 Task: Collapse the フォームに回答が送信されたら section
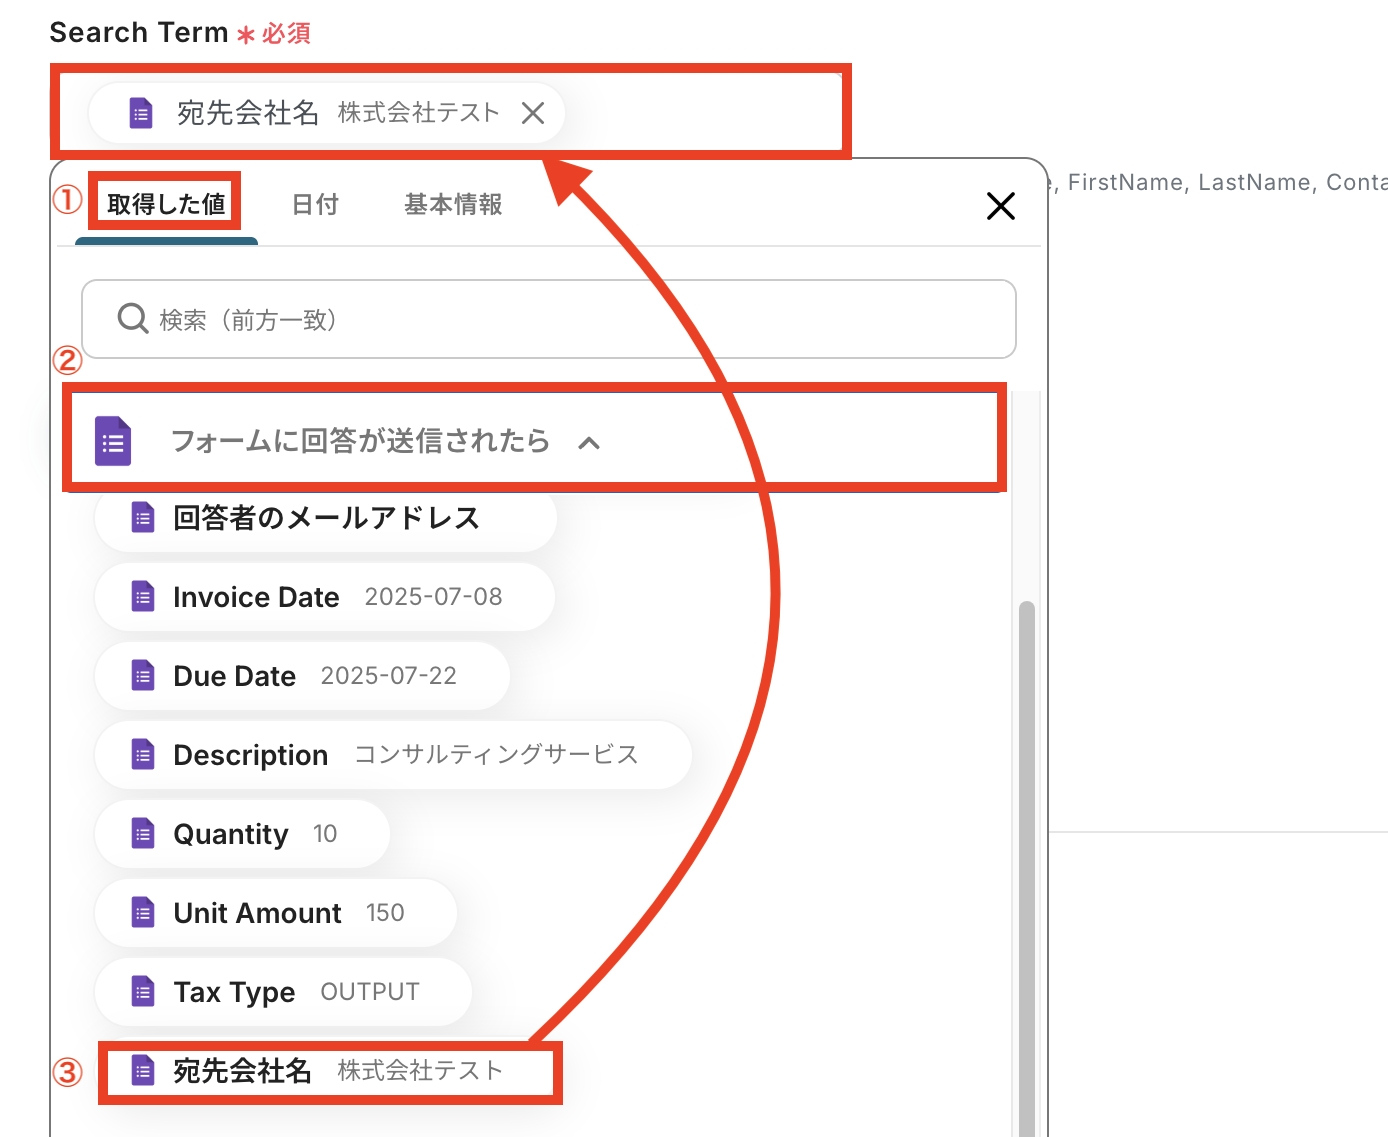[x=589, y=443]
